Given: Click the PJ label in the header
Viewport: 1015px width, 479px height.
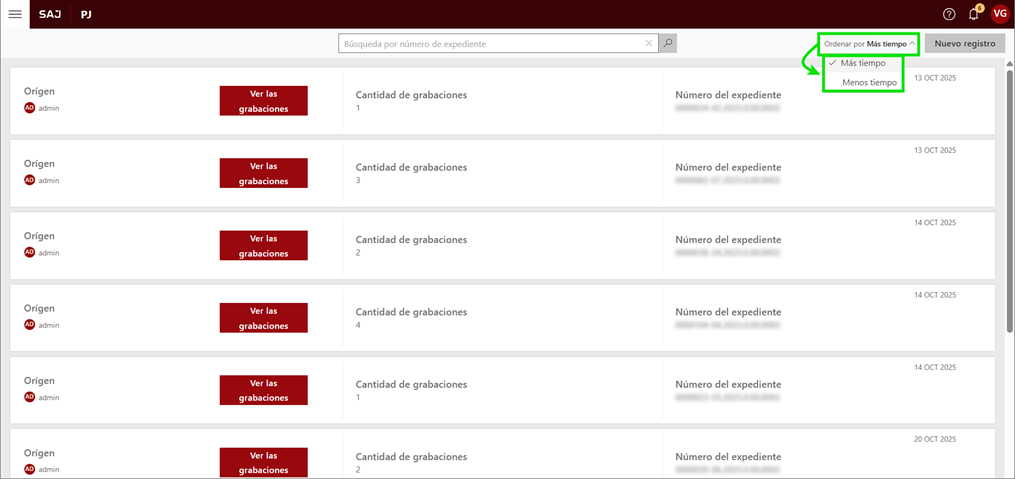Looking at the screenshot, I should point(86,14).
